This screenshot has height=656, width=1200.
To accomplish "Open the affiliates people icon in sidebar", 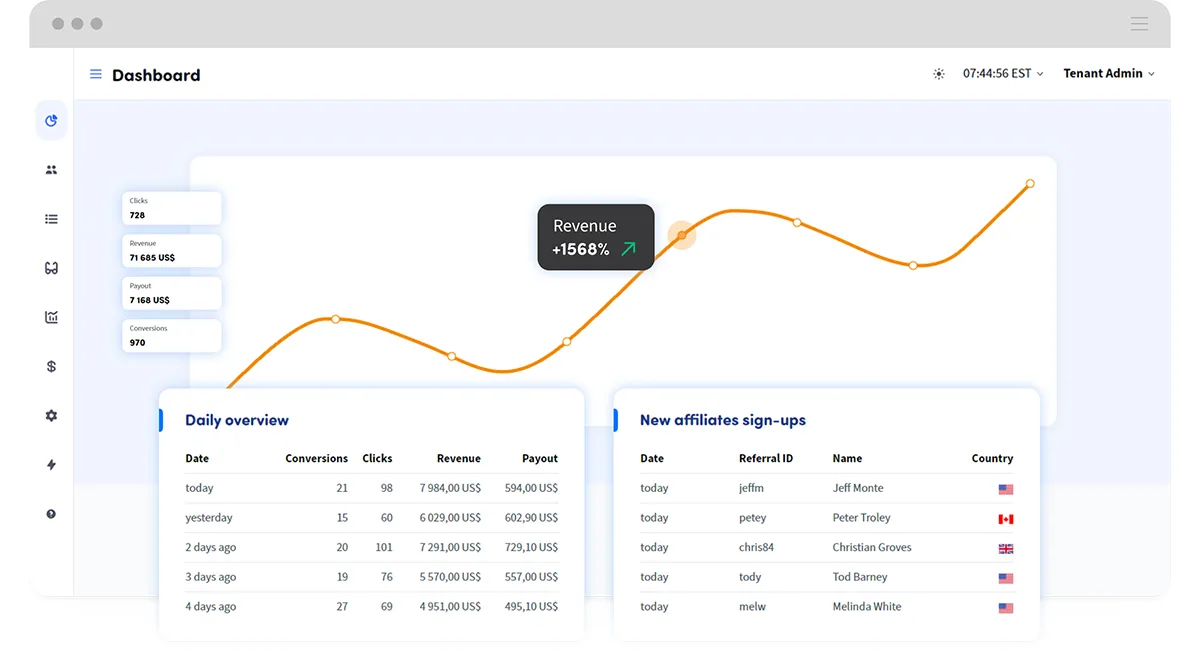I will pos(51,170).
